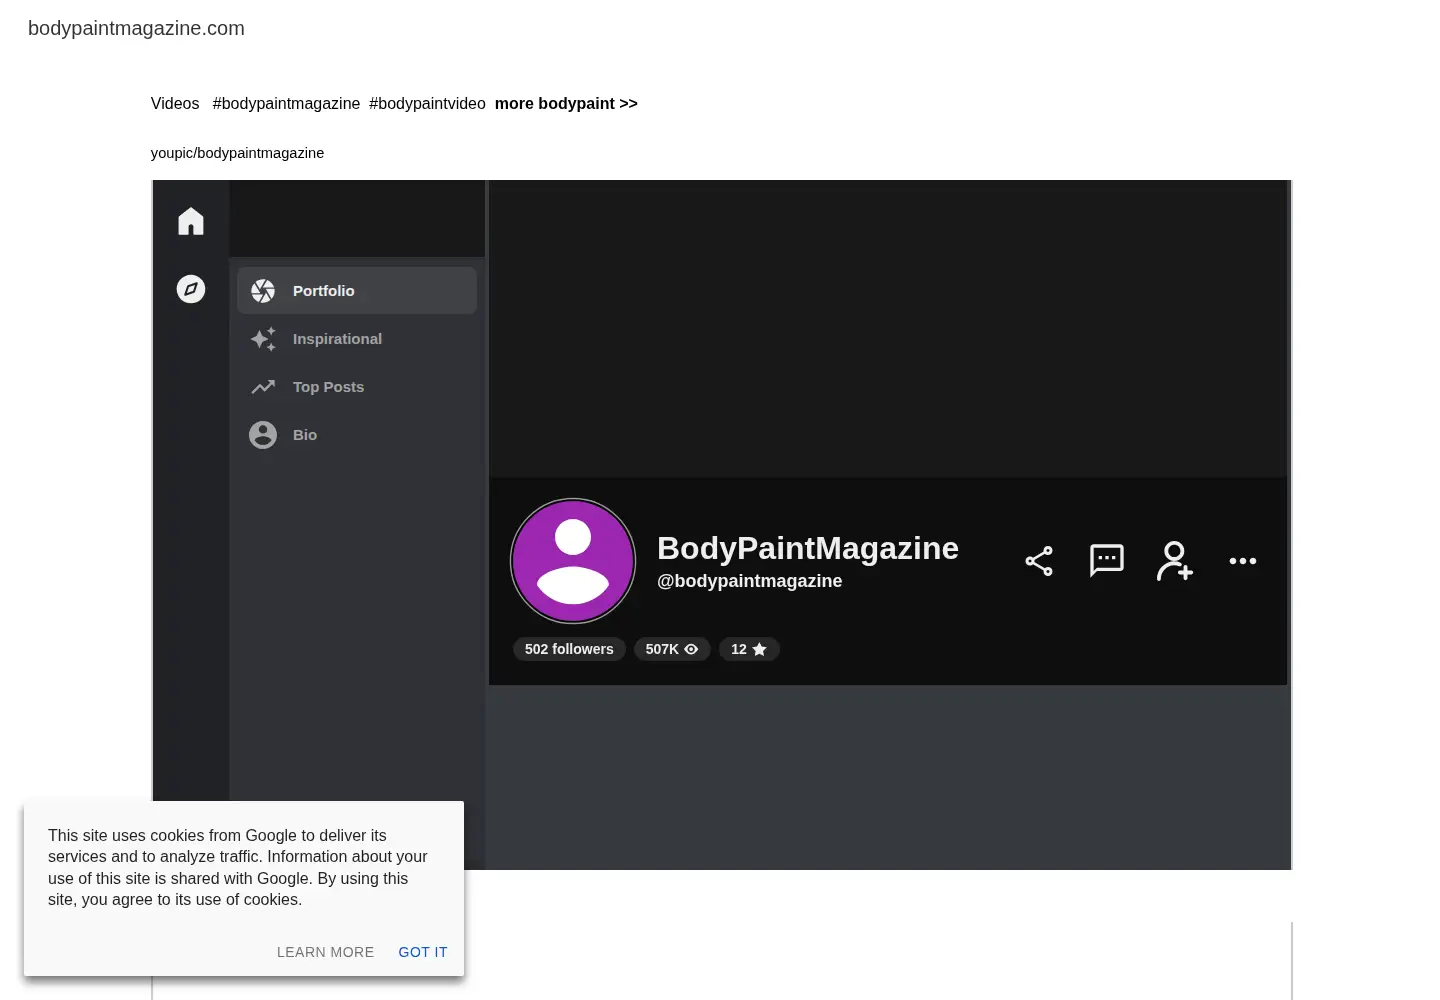Follow the user with add-person icon
1440x1000 pixels.
pos(1175,561)
